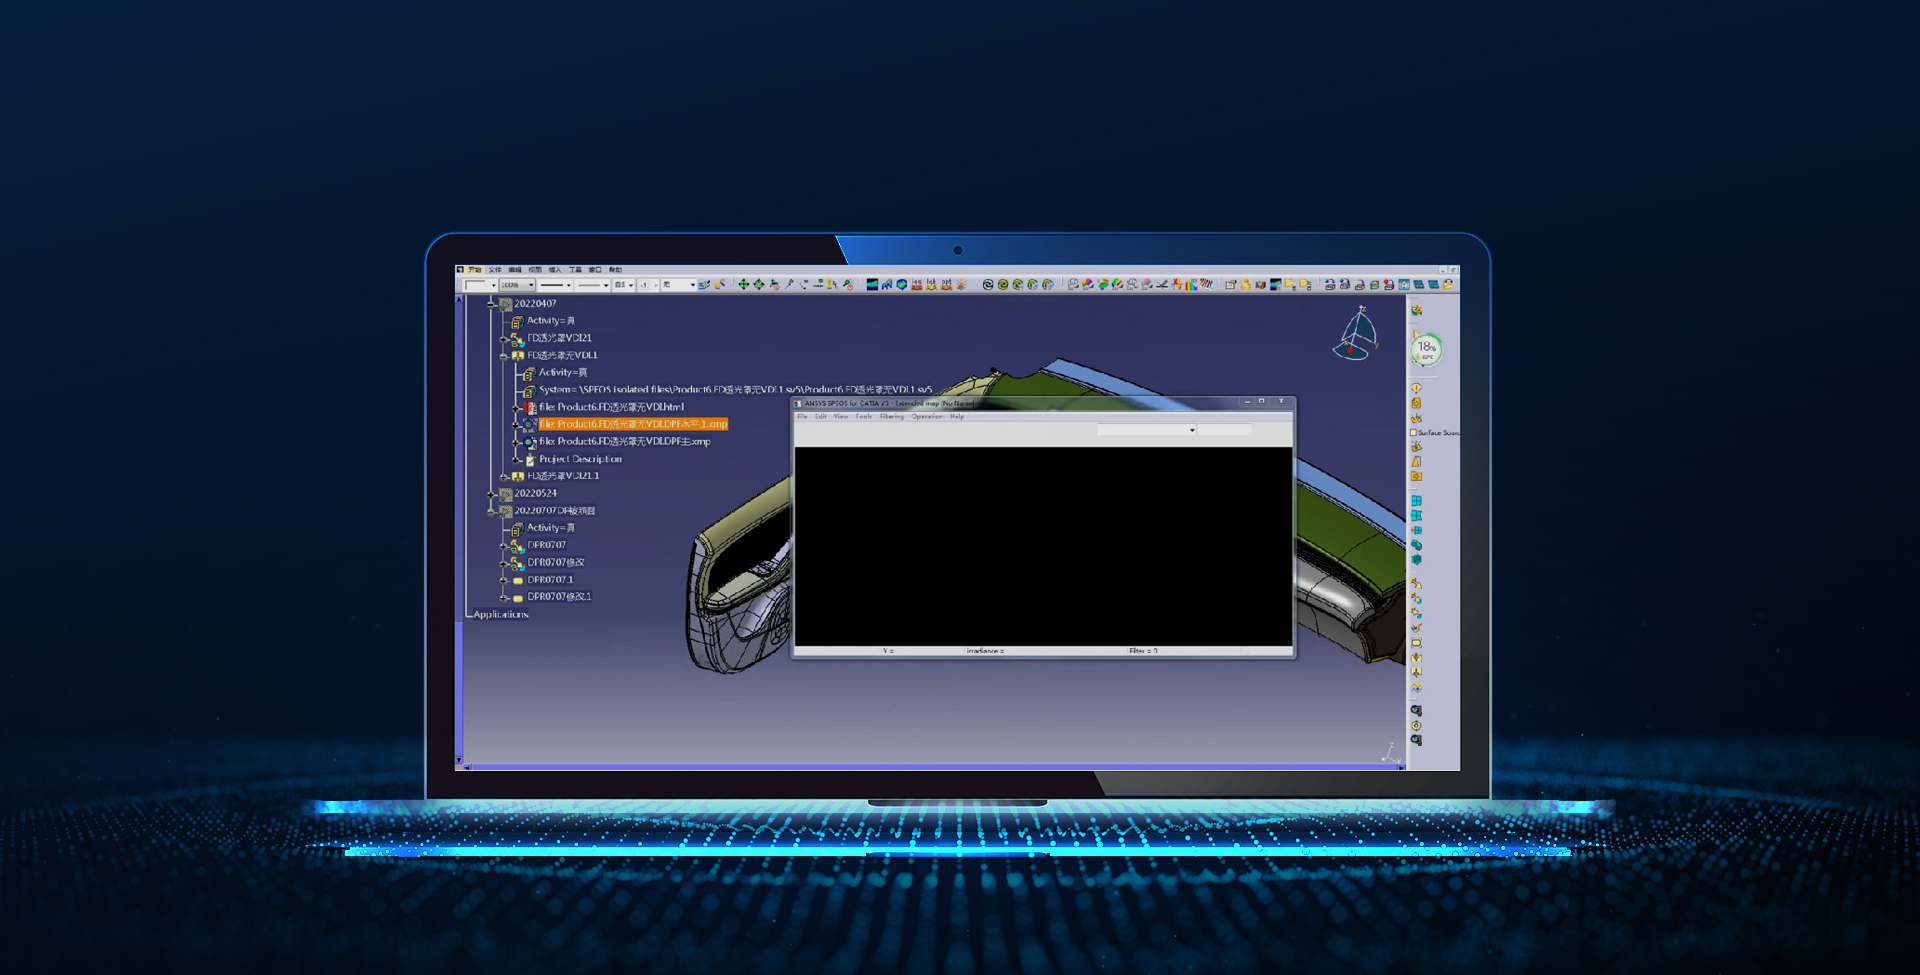The image size is (1920, 975).
Task: Open the Filtering menu in SPEOS window
Action: coord(891,417)
